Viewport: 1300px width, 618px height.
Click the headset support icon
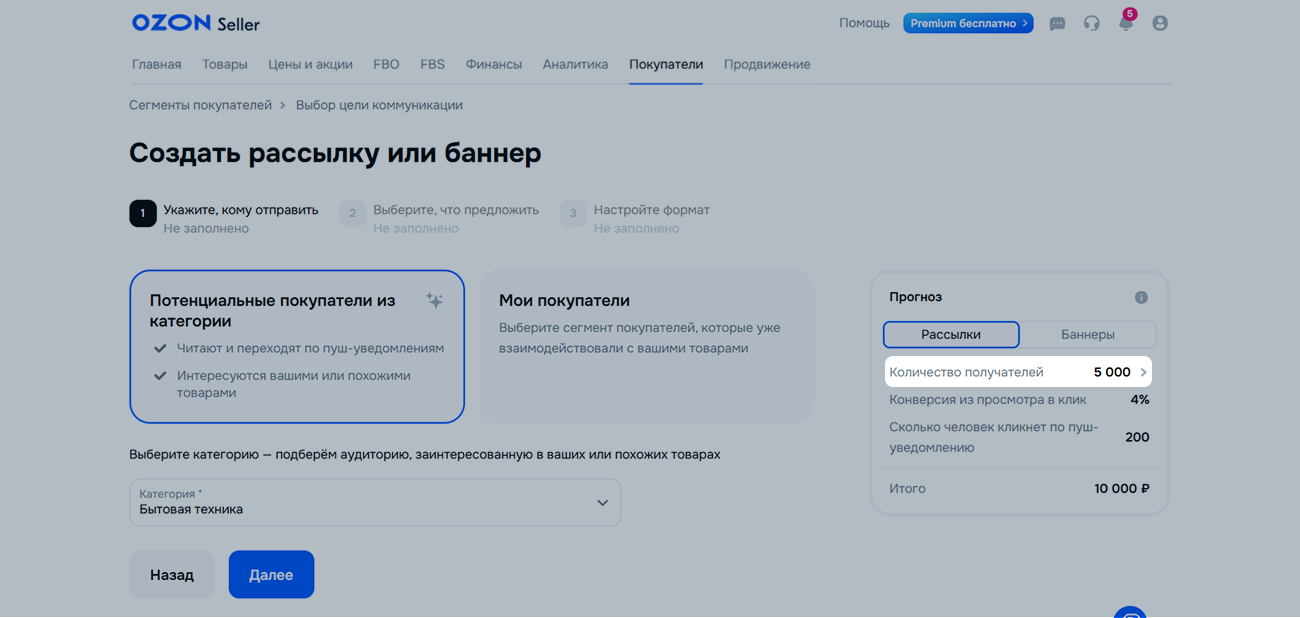coord(1091,23)
